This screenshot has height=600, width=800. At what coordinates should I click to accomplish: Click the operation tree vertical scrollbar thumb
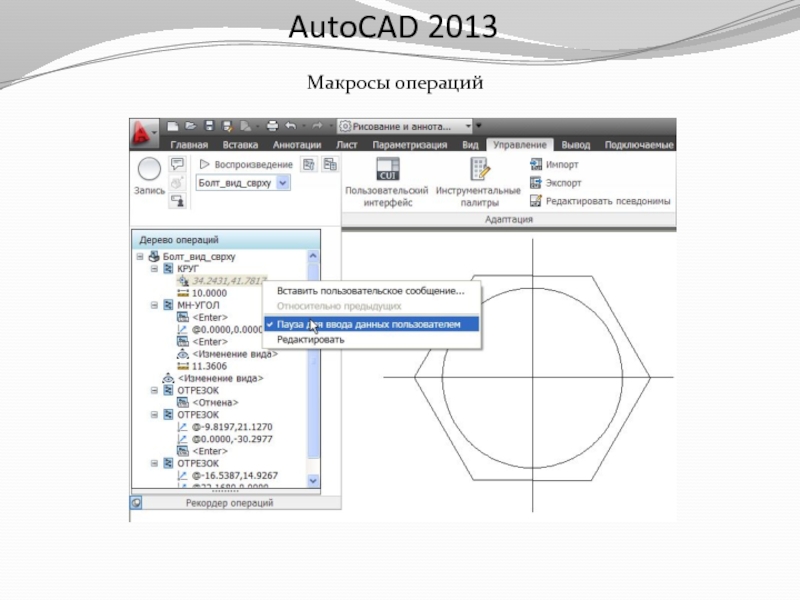pos(313,360)
